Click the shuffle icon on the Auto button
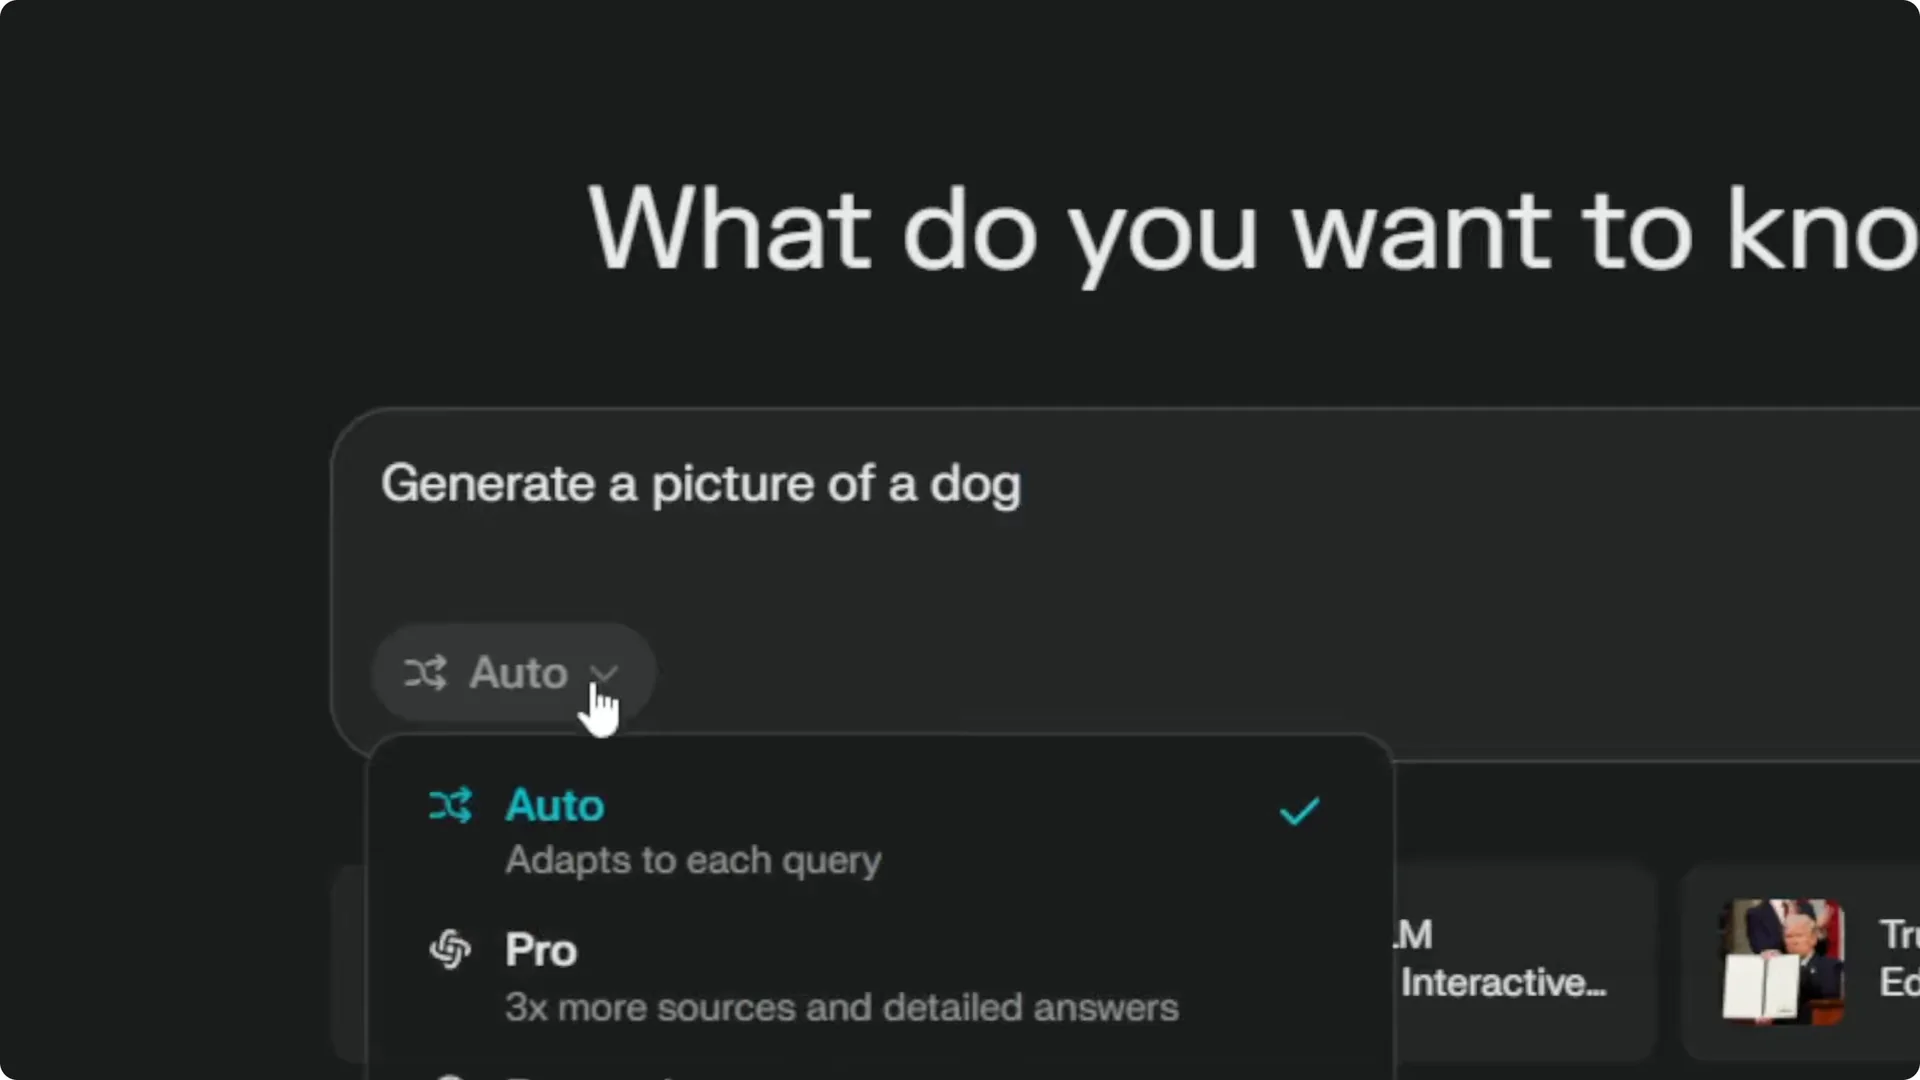The width and height of the screenshot is (1920, 1080). (x=426, y=672)
